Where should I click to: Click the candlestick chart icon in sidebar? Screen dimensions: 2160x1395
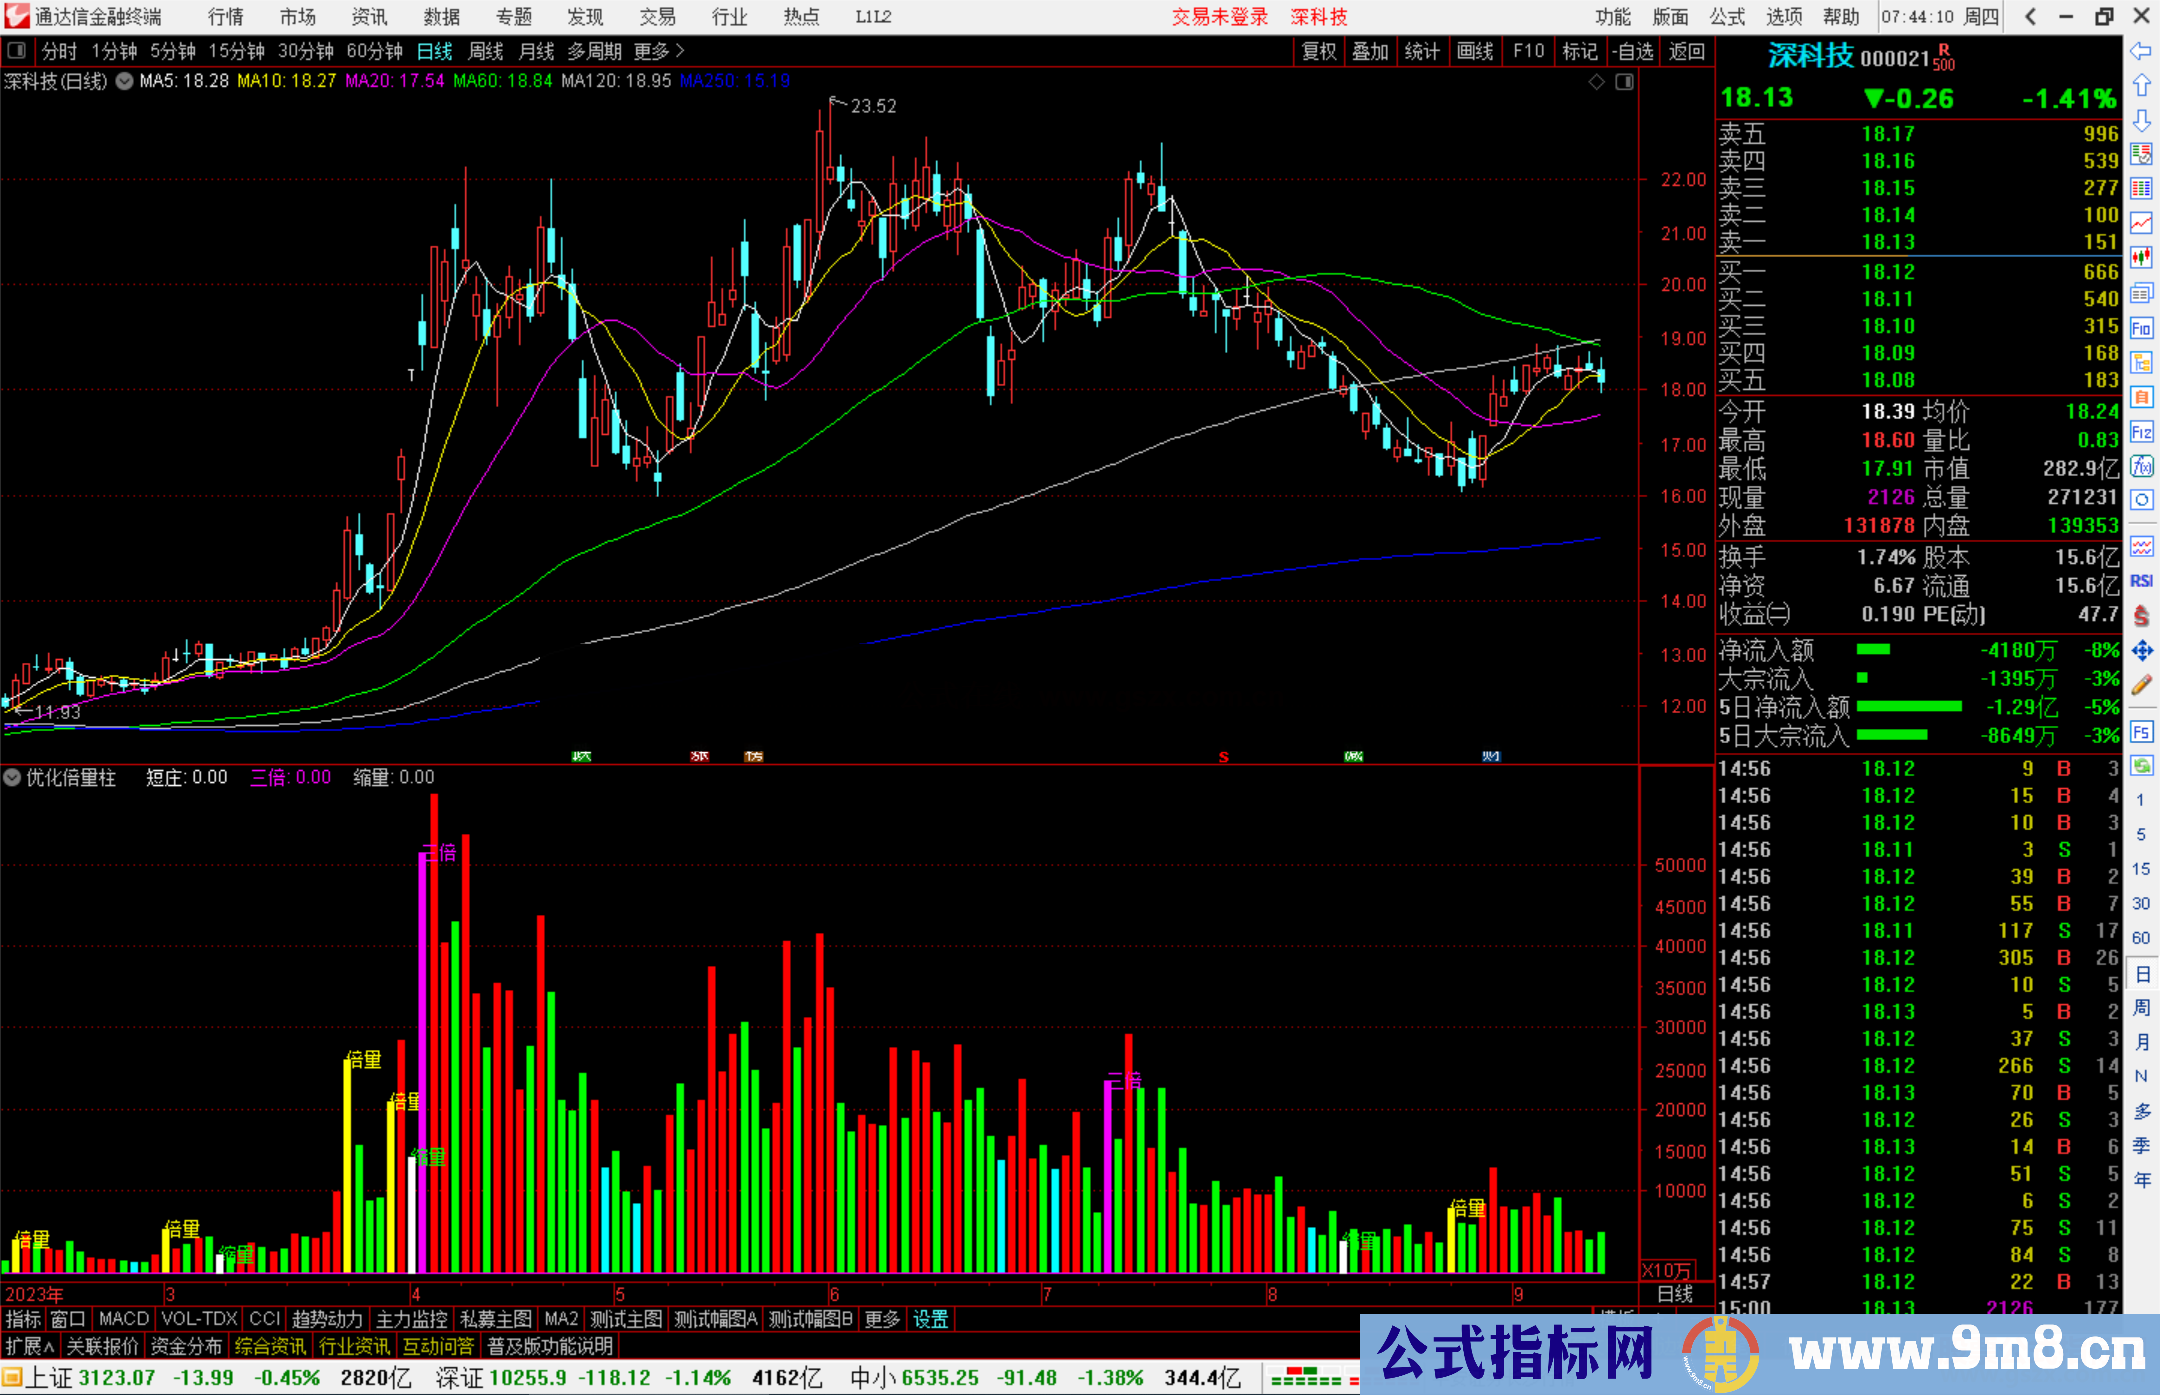click(2141, 258)
